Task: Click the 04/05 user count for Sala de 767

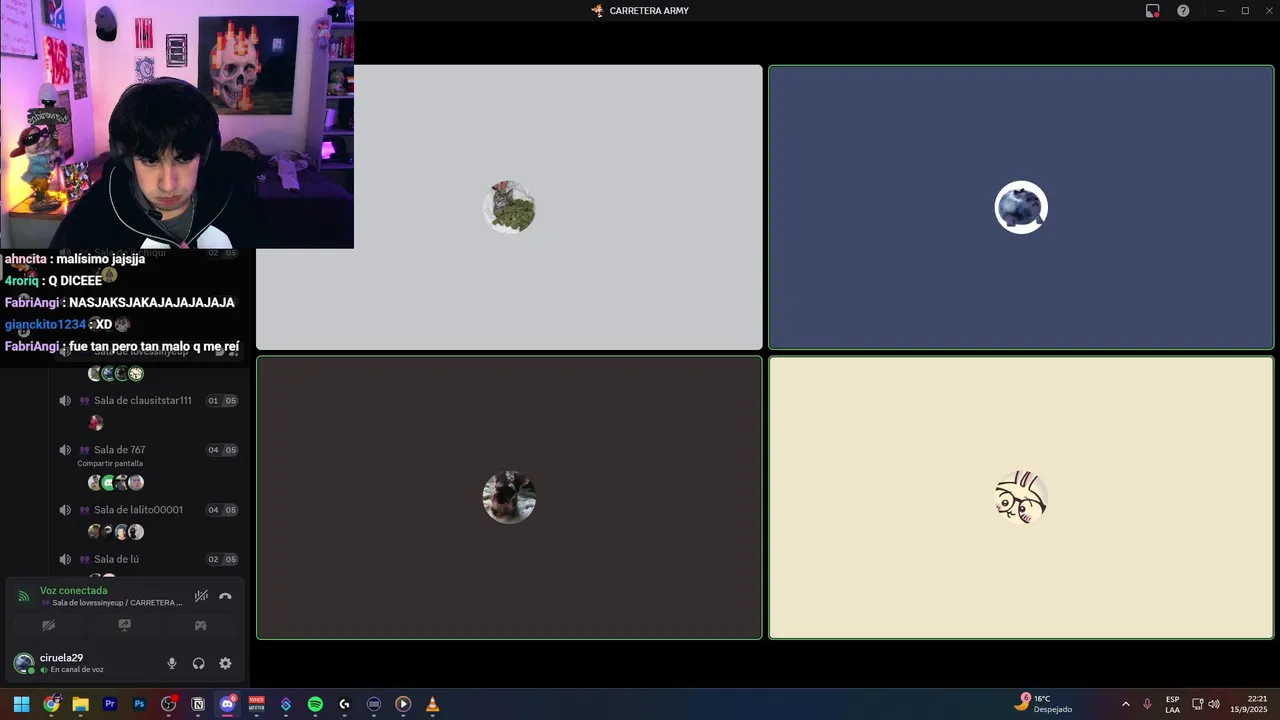Action: click(222, 450)
